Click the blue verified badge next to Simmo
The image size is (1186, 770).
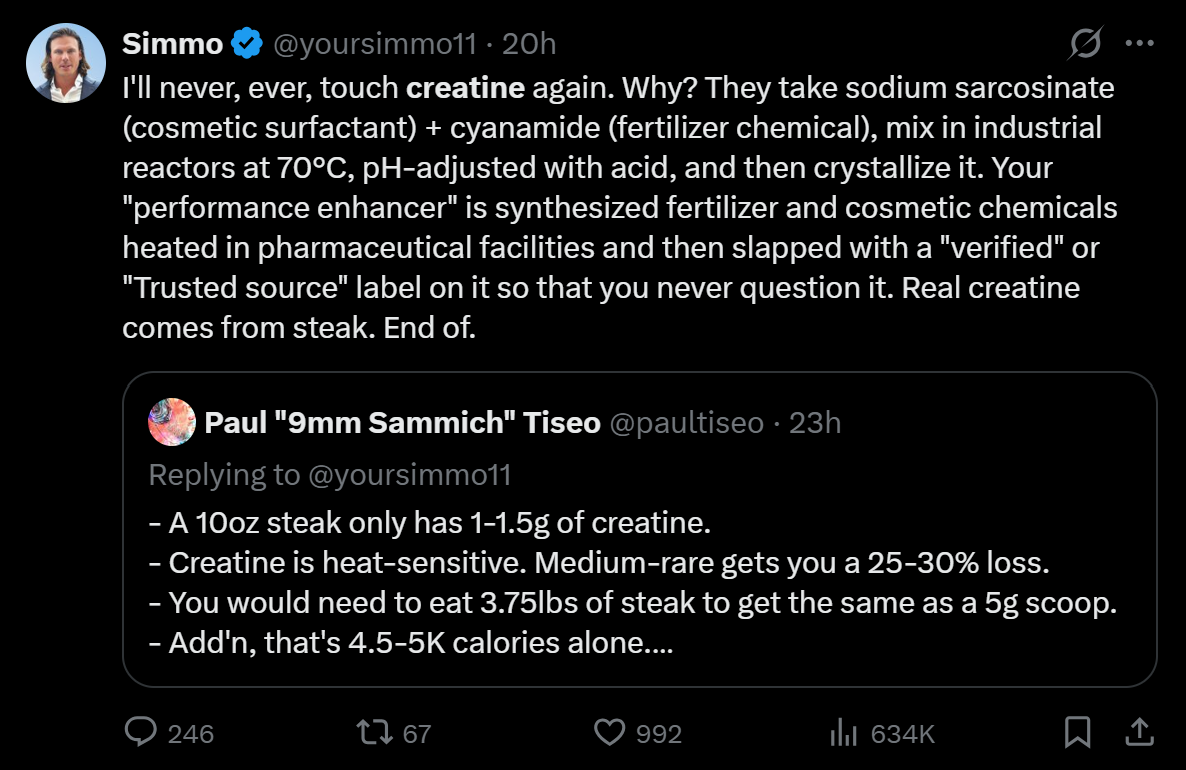(247, 44)
